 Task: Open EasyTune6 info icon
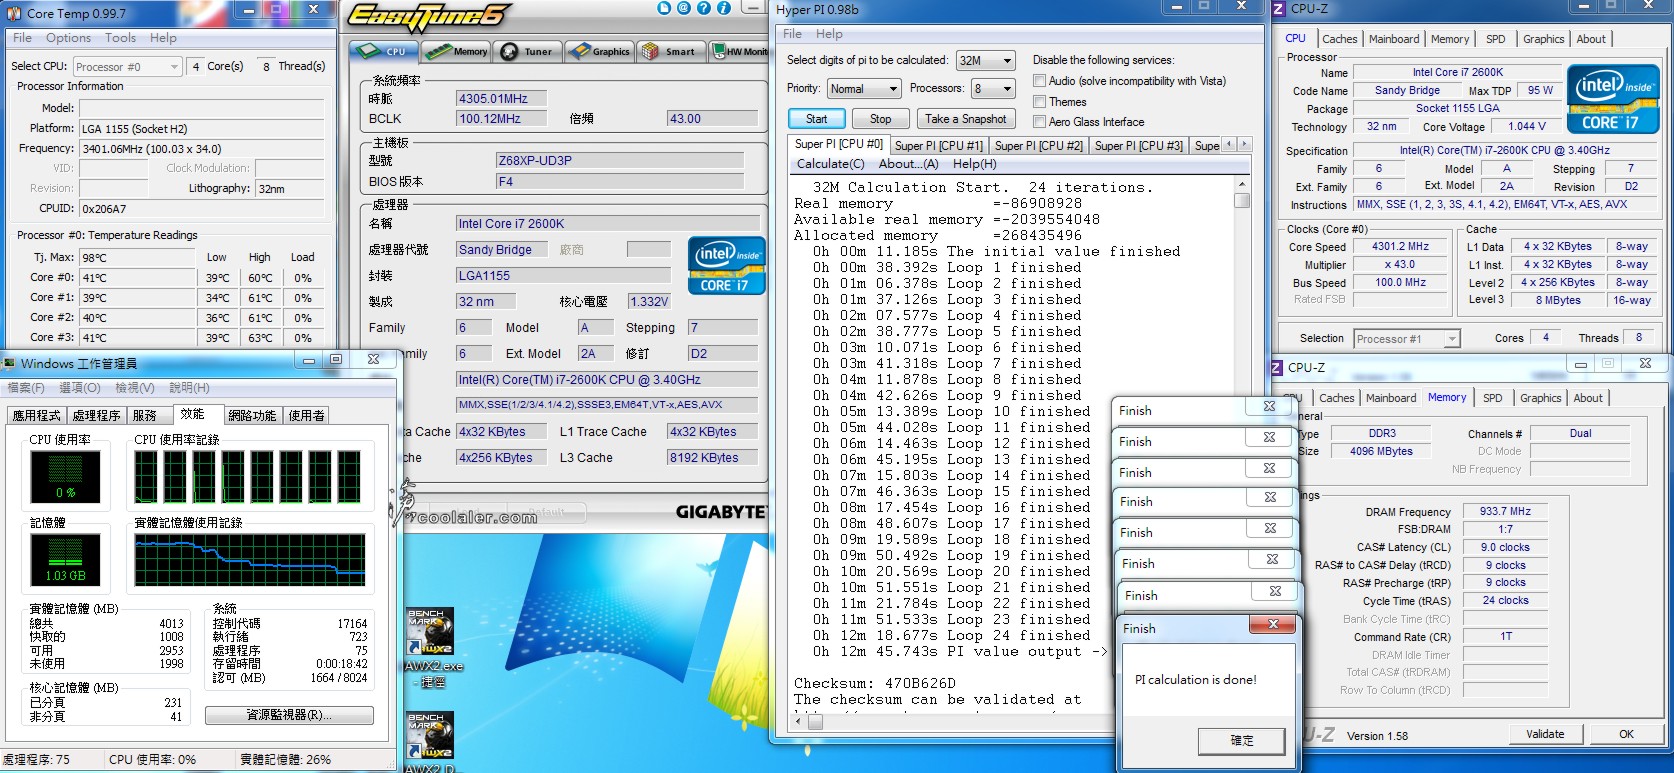click(x=723, y=8)
